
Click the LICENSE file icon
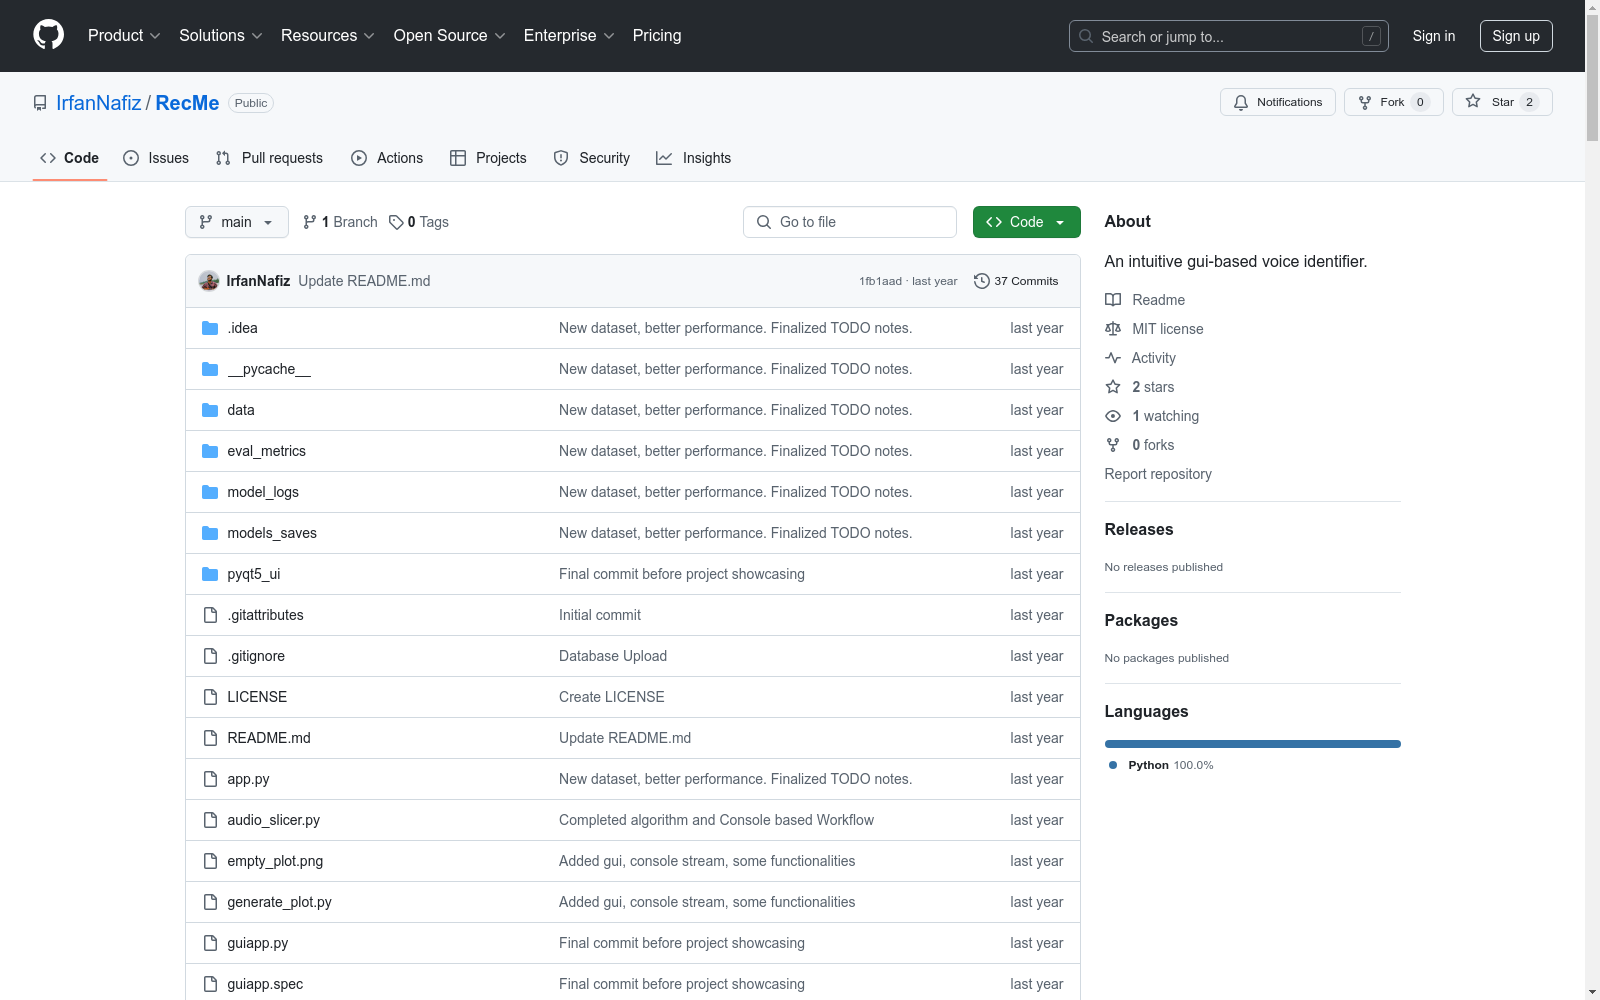(210, 697)
